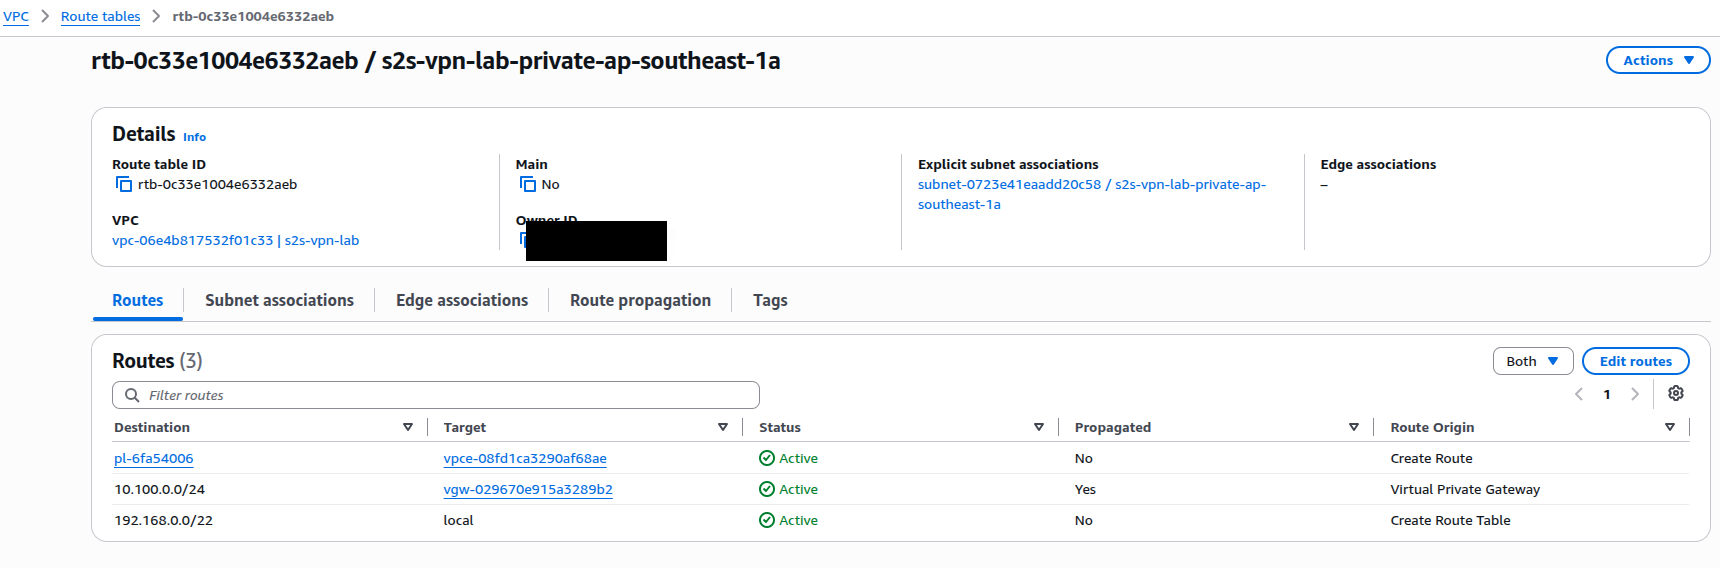
Task: Open Info link next to Details
Action: pos(195,137)
